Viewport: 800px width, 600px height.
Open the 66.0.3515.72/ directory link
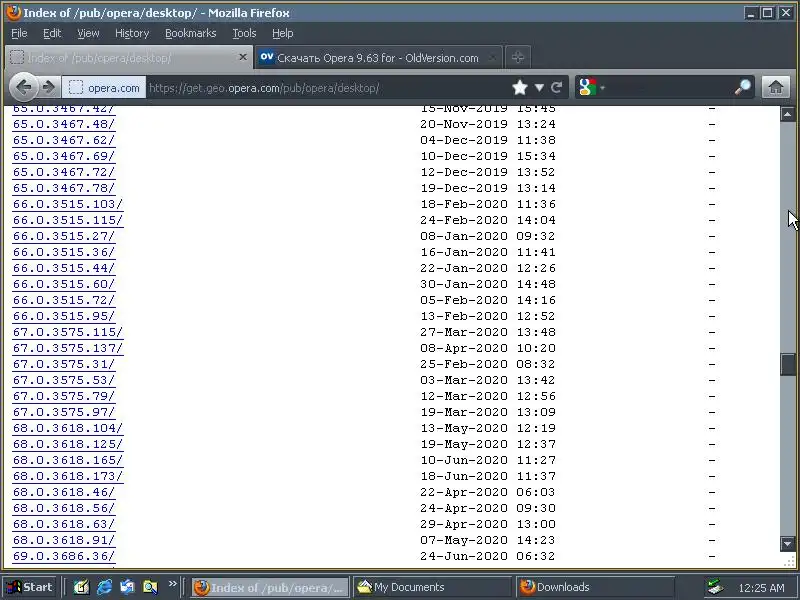64,300
